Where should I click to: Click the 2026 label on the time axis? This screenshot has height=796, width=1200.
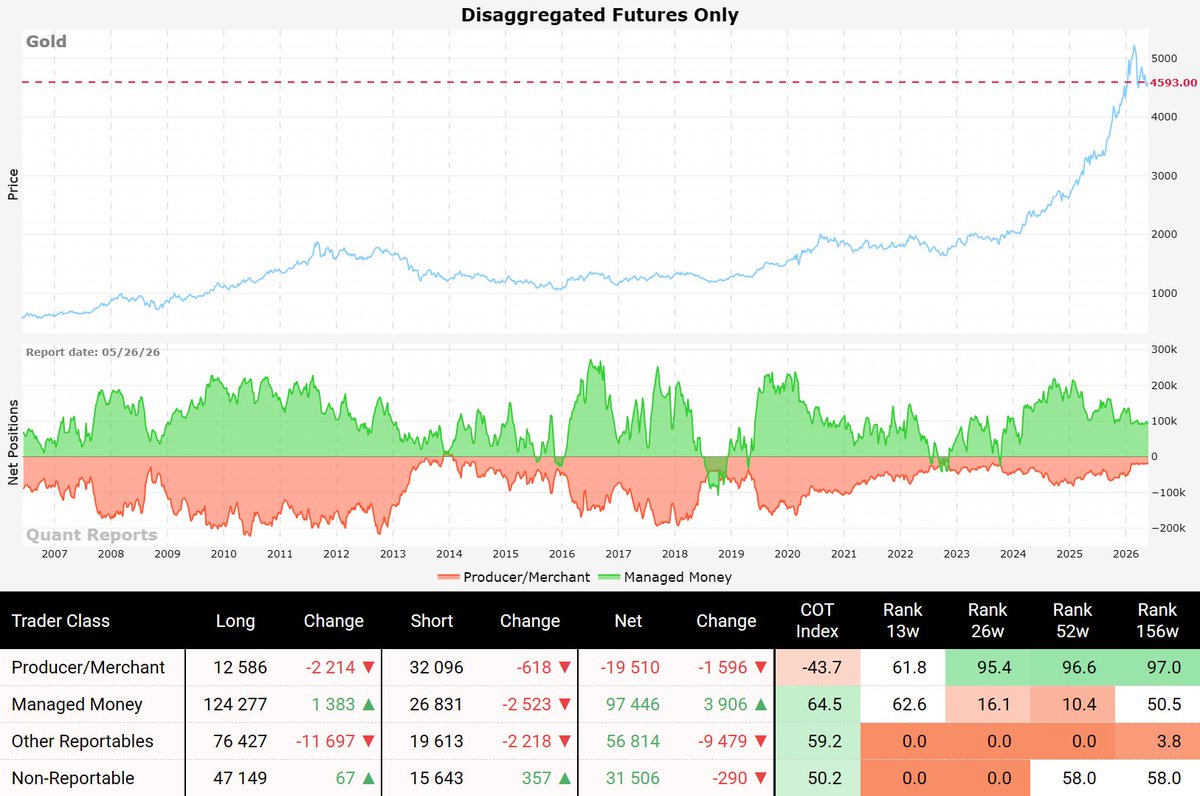(1126, 553)
